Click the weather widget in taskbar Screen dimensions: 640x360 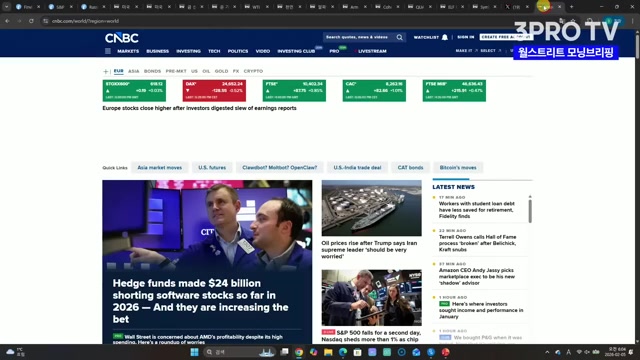(x=15, y=352)
